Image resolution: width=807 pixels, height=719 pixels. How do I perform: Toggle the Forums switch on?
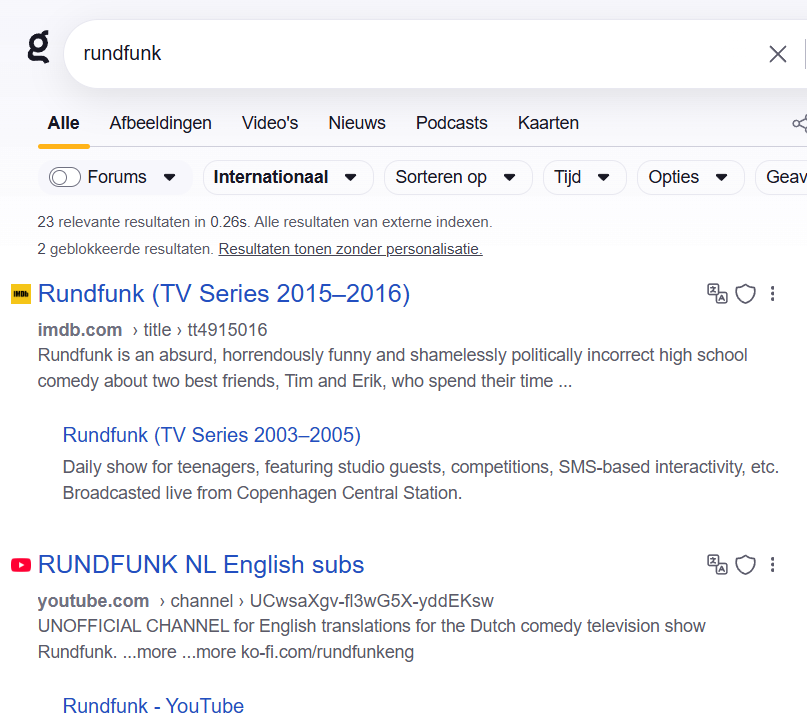[65, 177]
